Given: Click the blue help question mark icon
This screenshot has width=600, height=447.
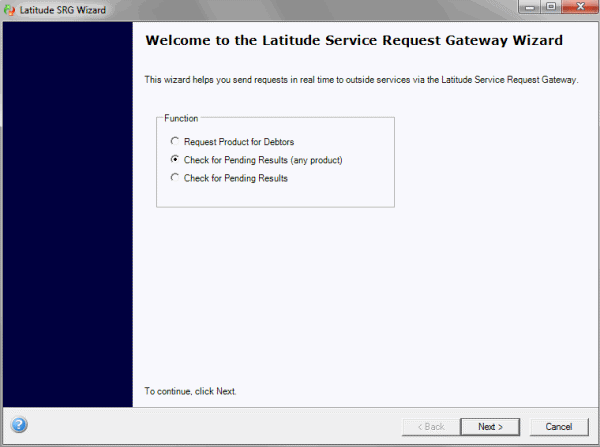Looking at the screenshot, I should 19,425.
